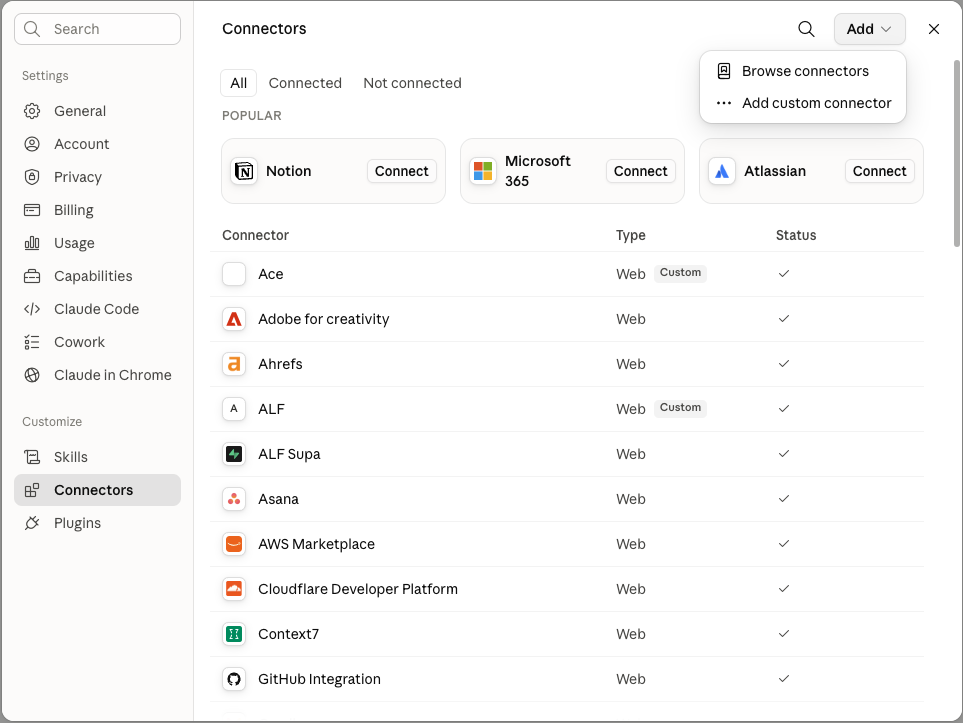This screenshot has height=723, width=963.
Task: Open Capabilities settings label
Action: point(93,276)
